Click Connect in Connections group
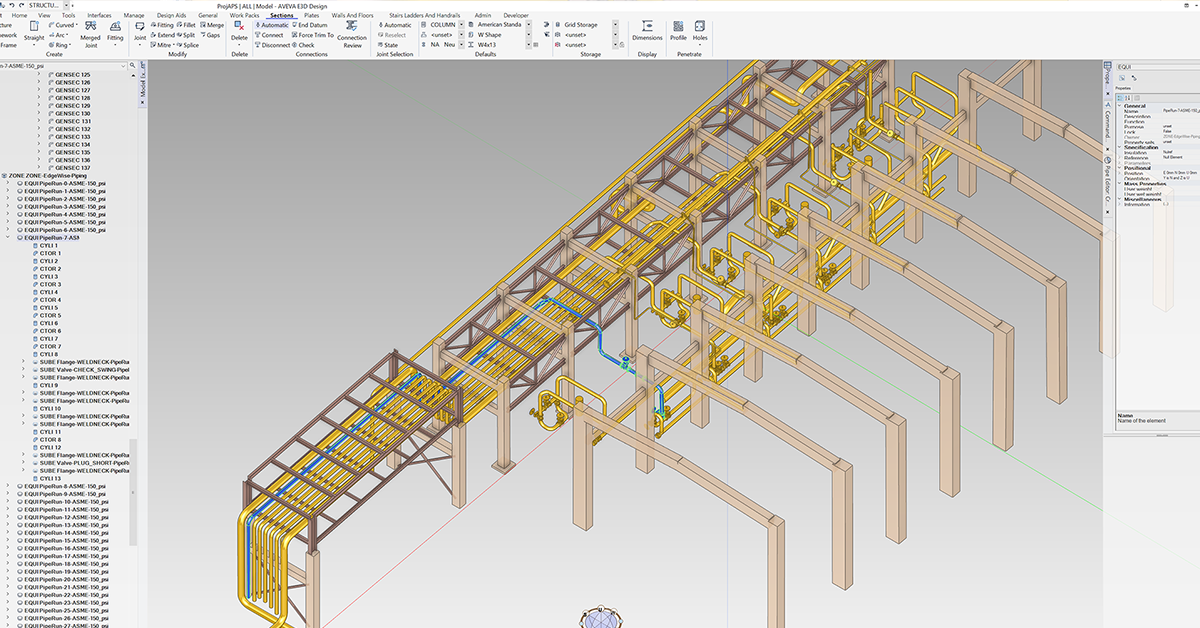The width and height of the screenshot is (1200, 628). click(270, 35)
